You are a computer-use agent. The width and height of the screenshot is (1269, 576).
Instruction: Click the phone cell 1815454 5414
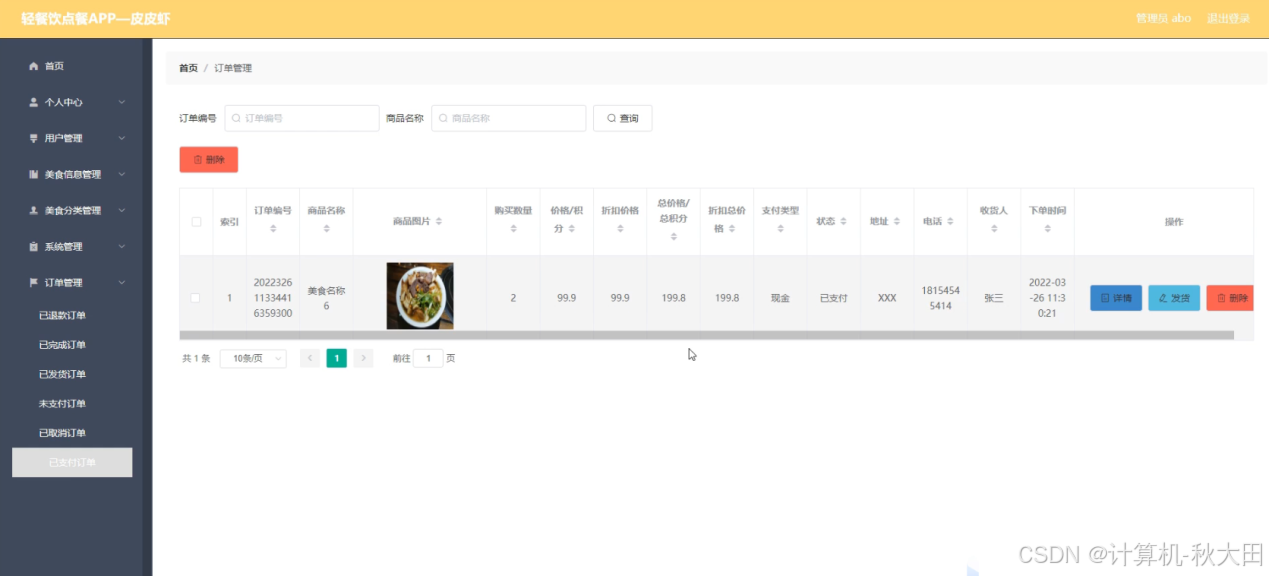tap(941, 298)
